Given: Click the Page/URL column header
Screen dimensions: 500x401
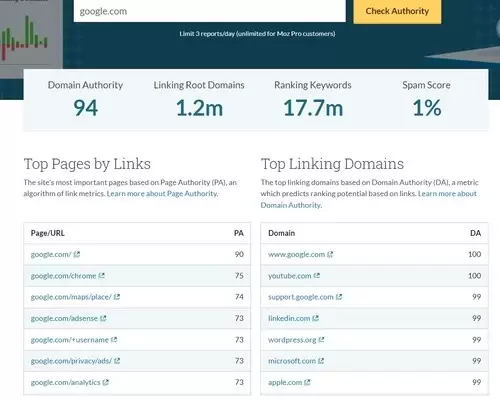Looking at the screenshot, I should click(47, 233).
